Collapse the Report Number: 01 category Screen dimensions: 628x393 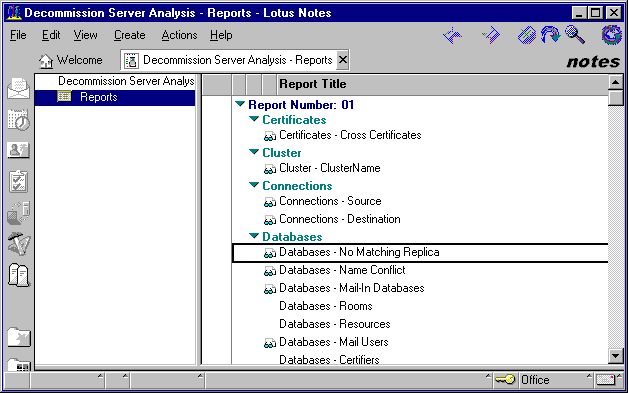[240, 104]
